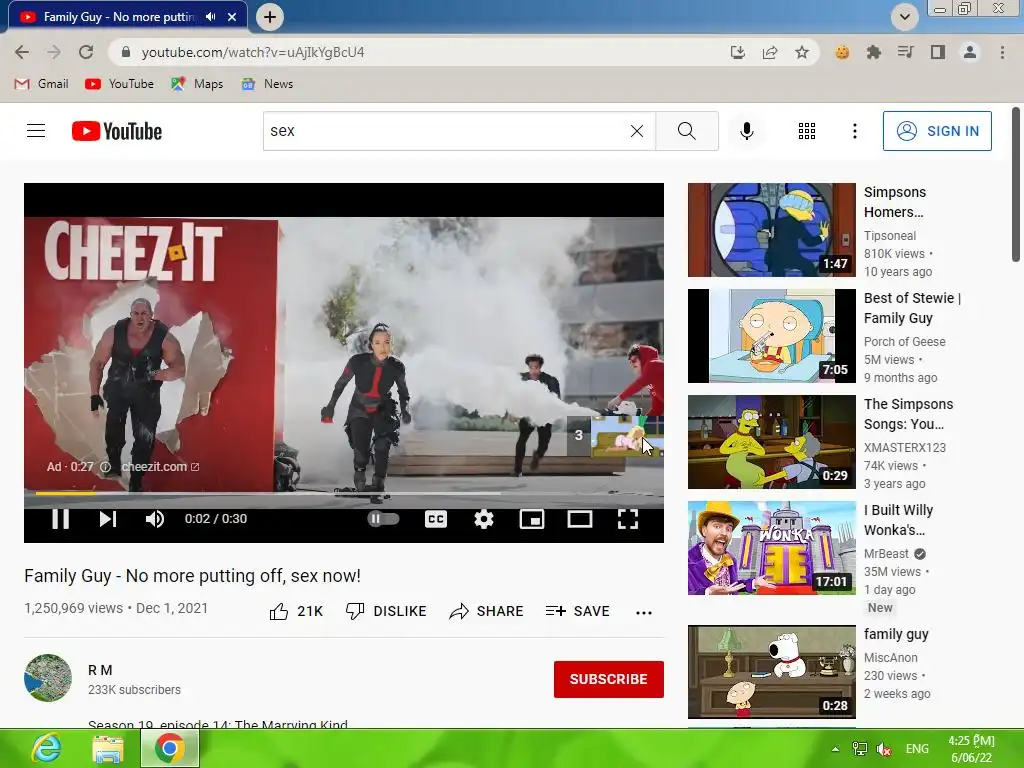The image size is (1024, 768).
Task: Open the Extensions puzzle icon
Action: 874,52
